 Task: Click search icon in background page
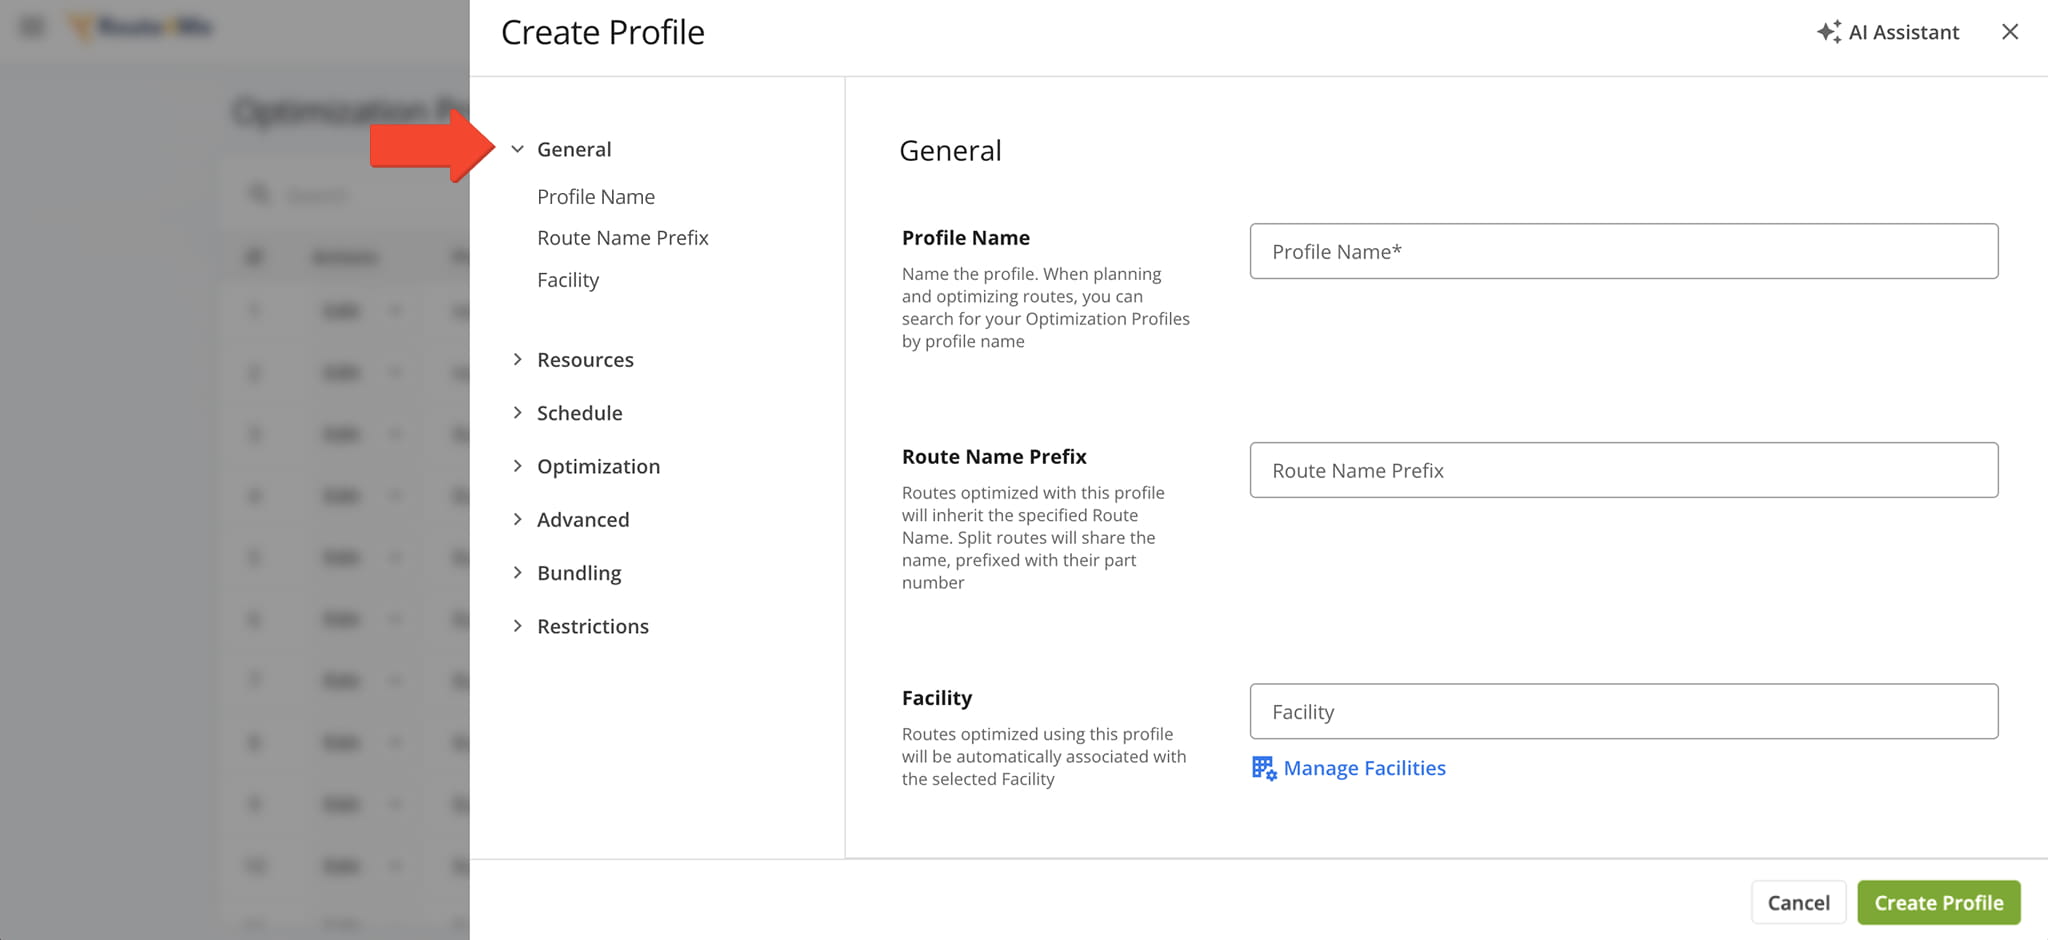tap(259, 194)
